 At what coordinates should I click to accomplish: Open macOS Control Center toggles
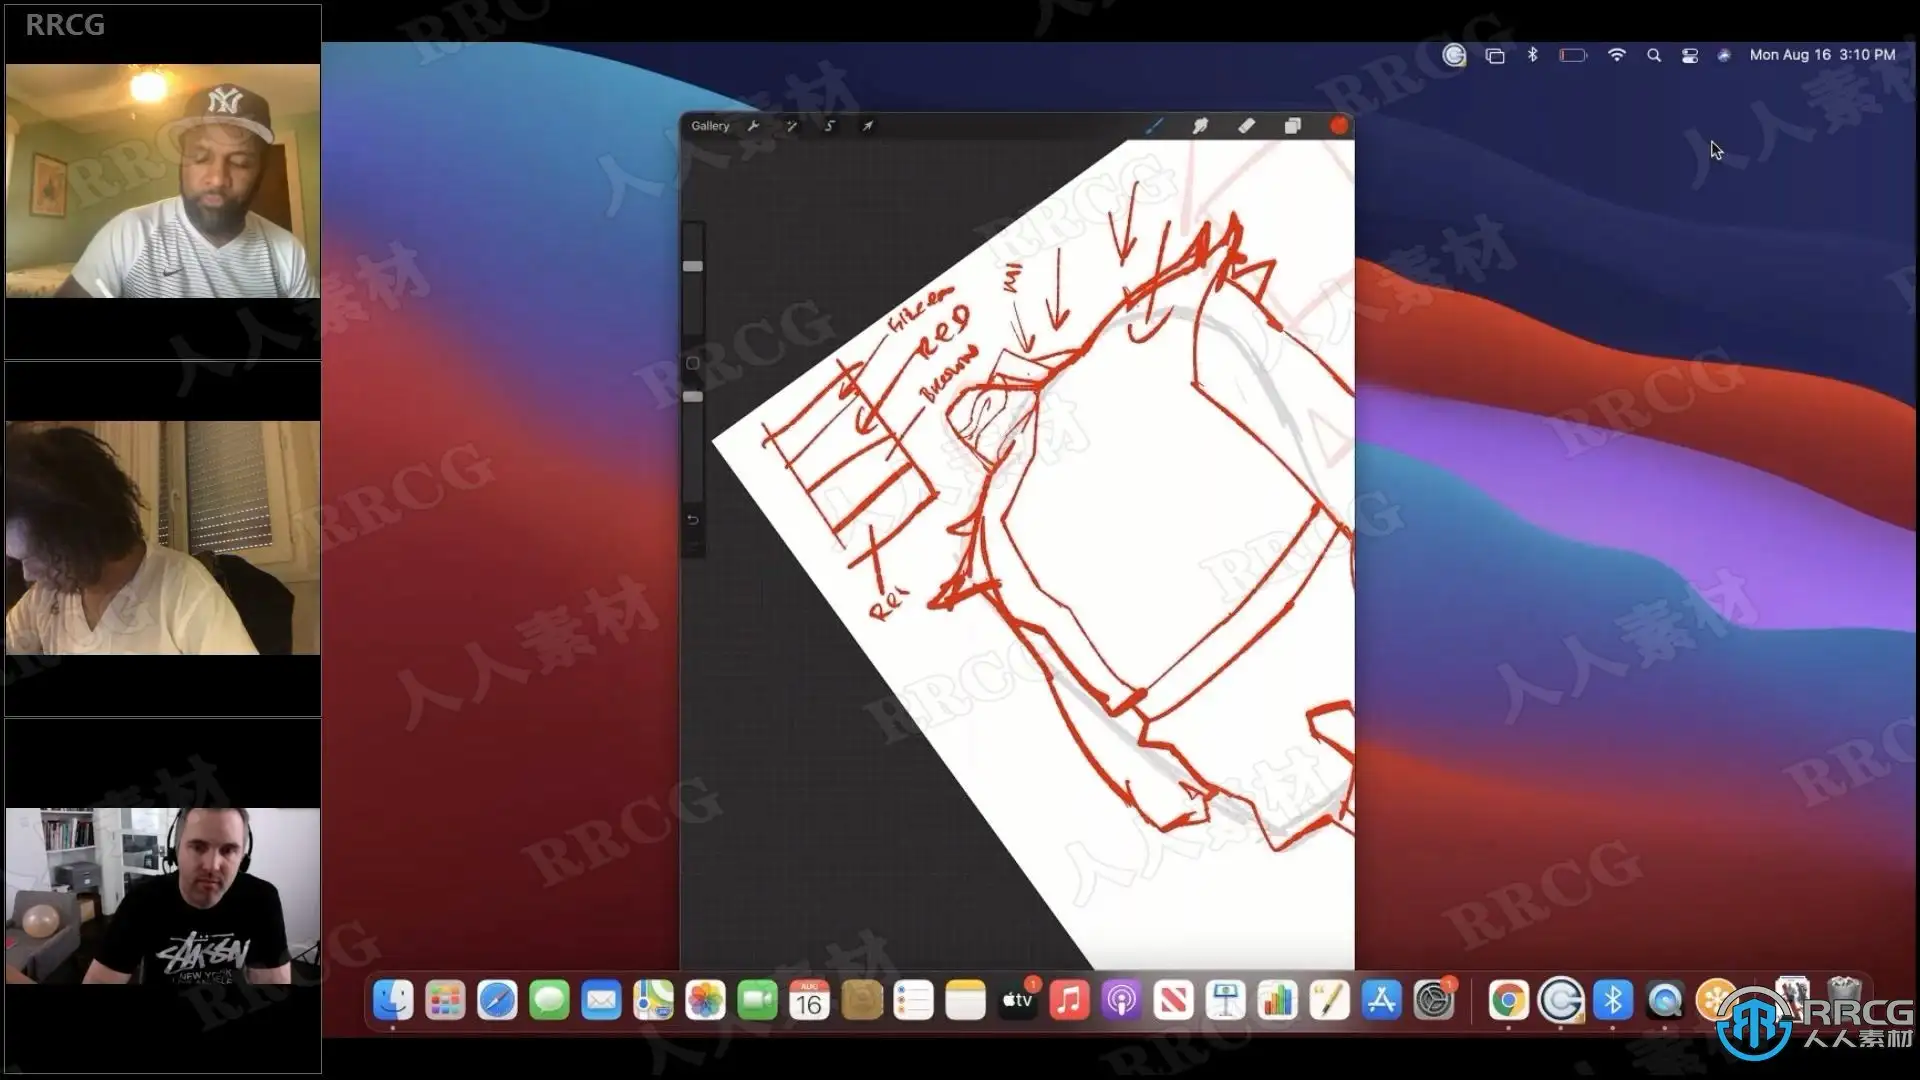(x=1690, y=56)
